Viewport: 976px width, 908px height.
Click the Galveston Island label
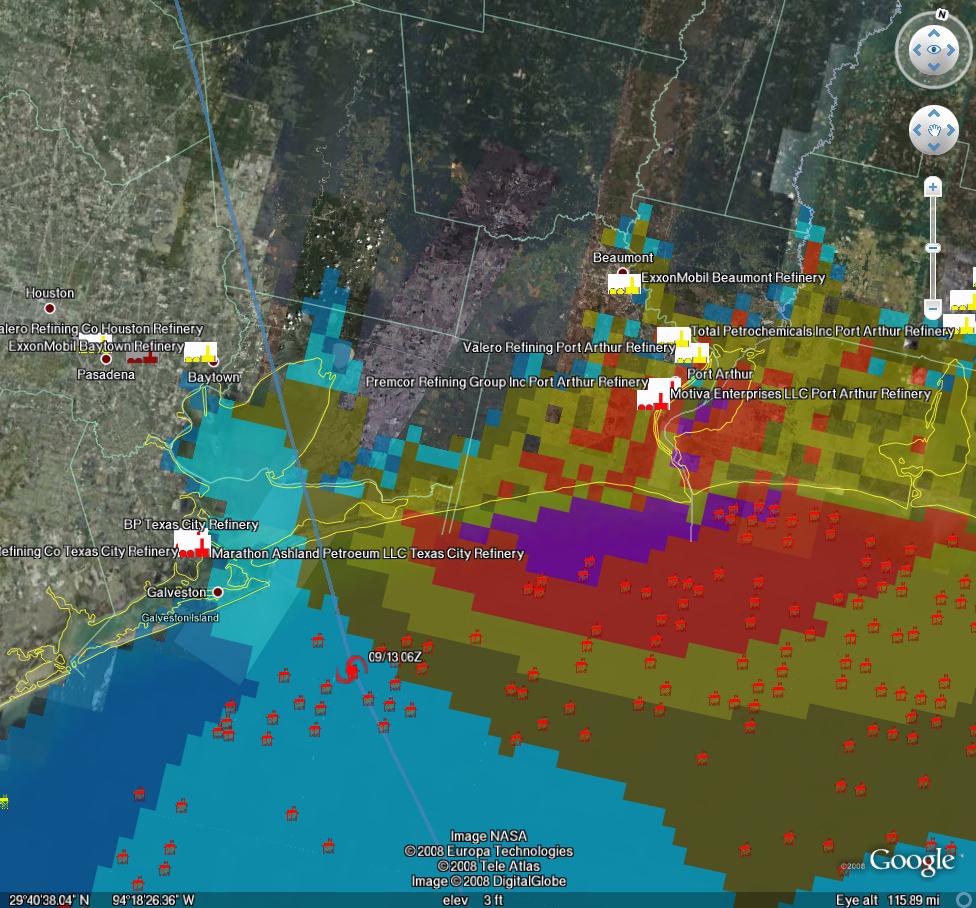(x=180, y=617)
